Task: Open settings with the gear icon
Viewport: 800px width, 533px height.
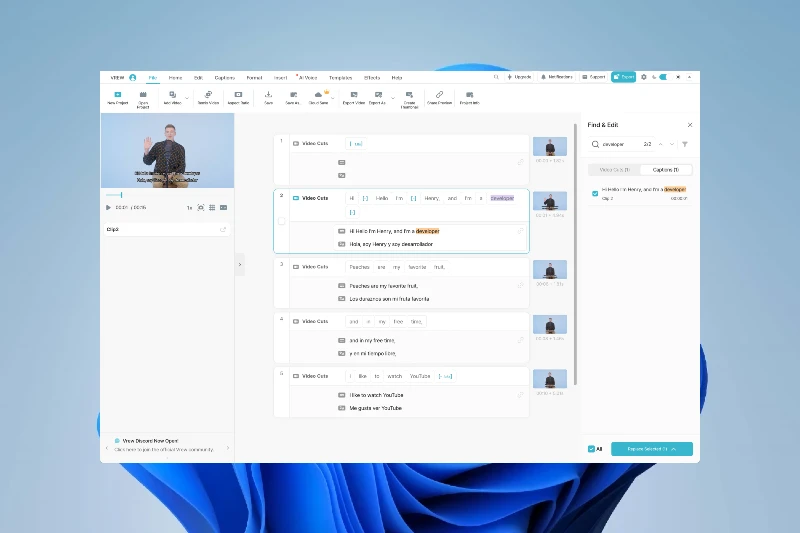Action: pos(643,77)
